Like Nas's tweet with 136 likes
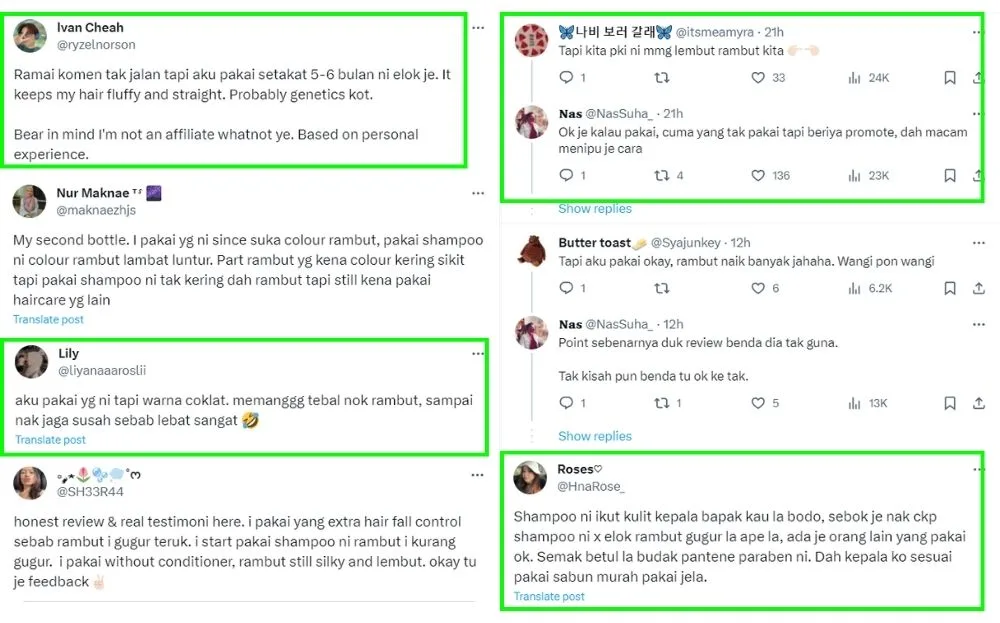This screenshot has width=1000, height=623. [757, 176]
